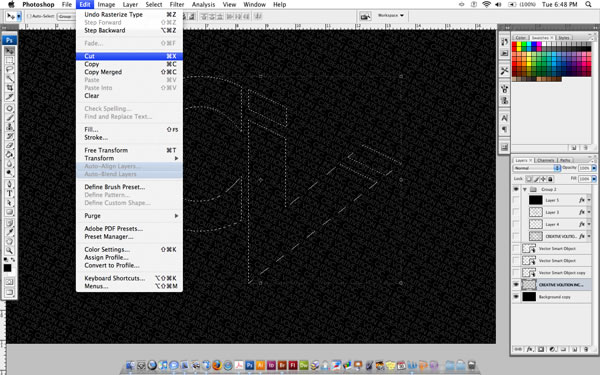Select the Brush tool
Screen dimensions: 600x375
(10, 117)
